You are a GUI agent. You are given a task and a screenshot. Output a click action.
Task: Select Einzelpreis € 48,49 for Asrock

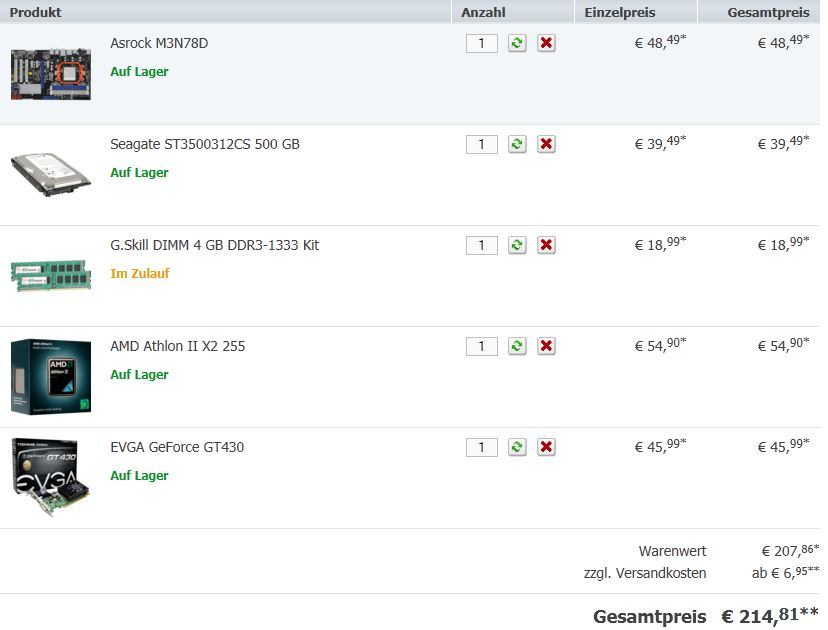pyautogui.click(x=660, y=42)
